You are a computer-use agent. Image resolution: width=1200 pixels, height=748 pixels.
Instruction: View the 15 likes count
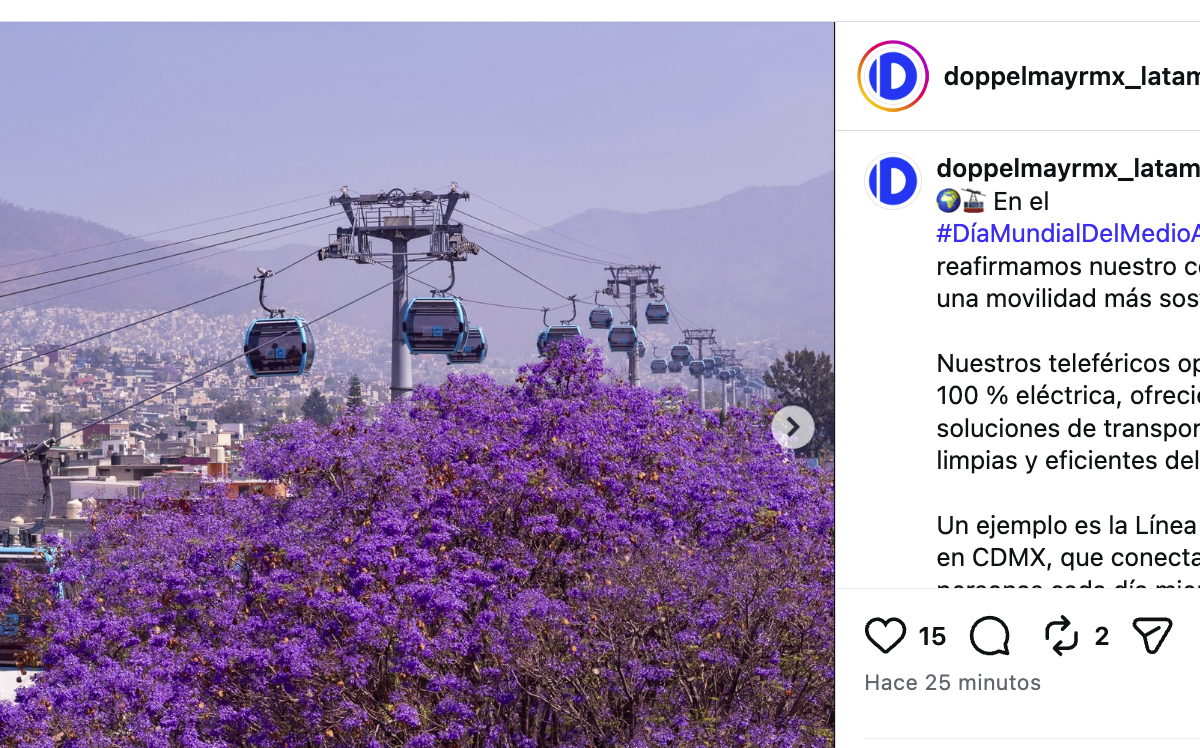[x=932, y=636]
